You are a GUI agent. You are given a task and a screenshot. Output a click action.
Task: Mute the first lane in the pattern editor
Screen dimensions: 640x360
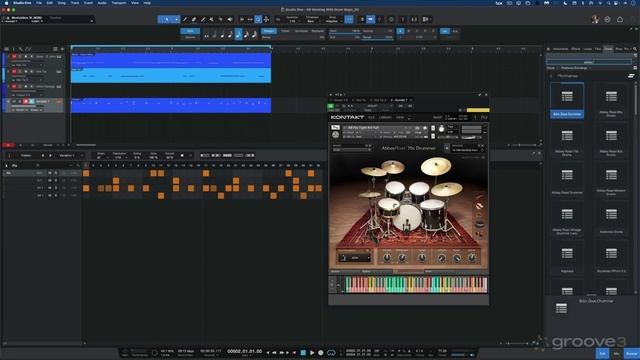(50, 173)
